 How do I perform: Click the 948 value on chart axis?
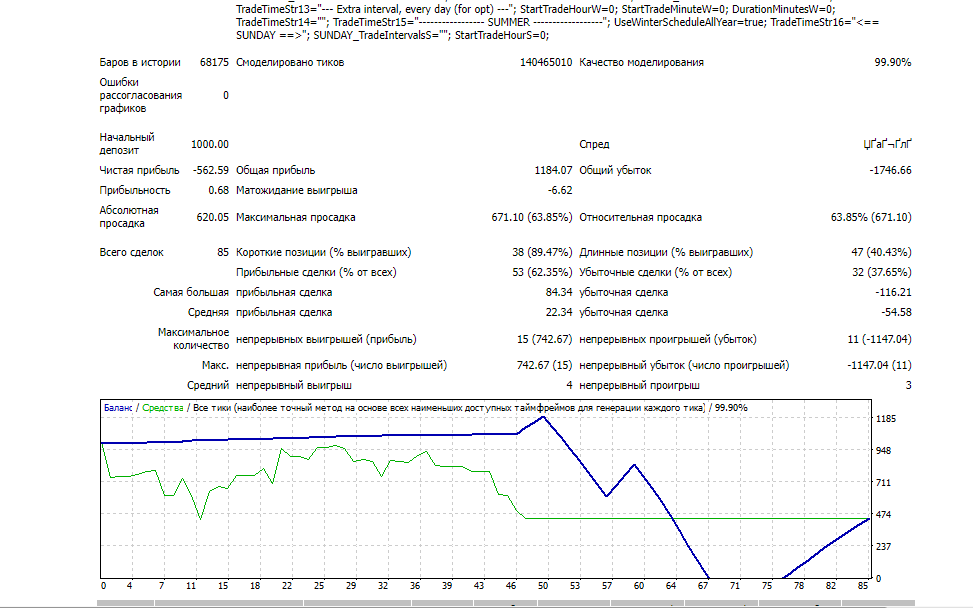click(x=883, y=450)
